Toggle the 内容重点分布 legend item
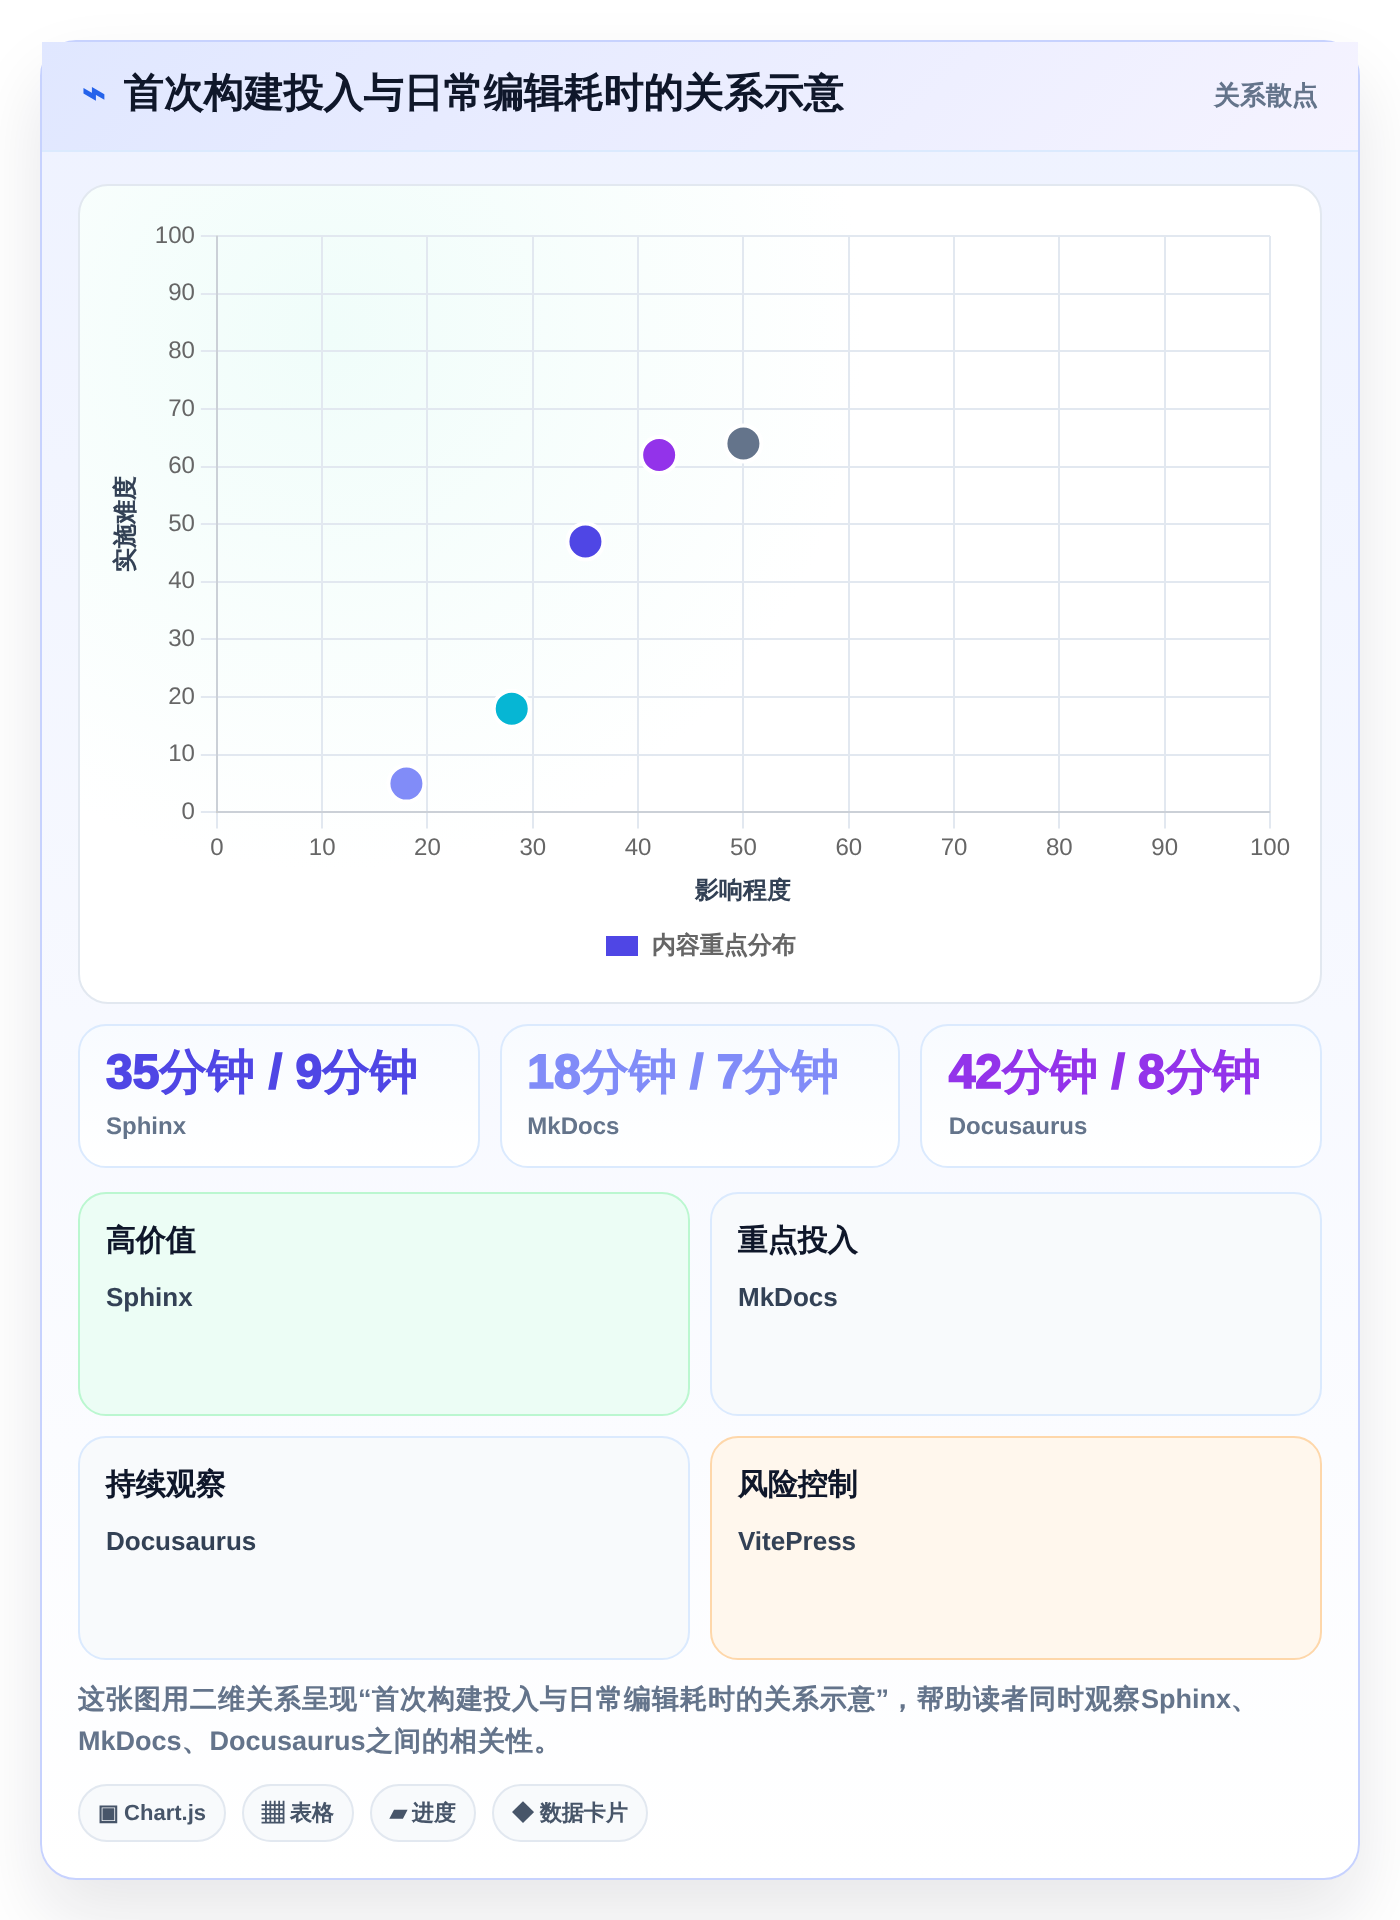The image size is (1400, 1920). [700, 945]
